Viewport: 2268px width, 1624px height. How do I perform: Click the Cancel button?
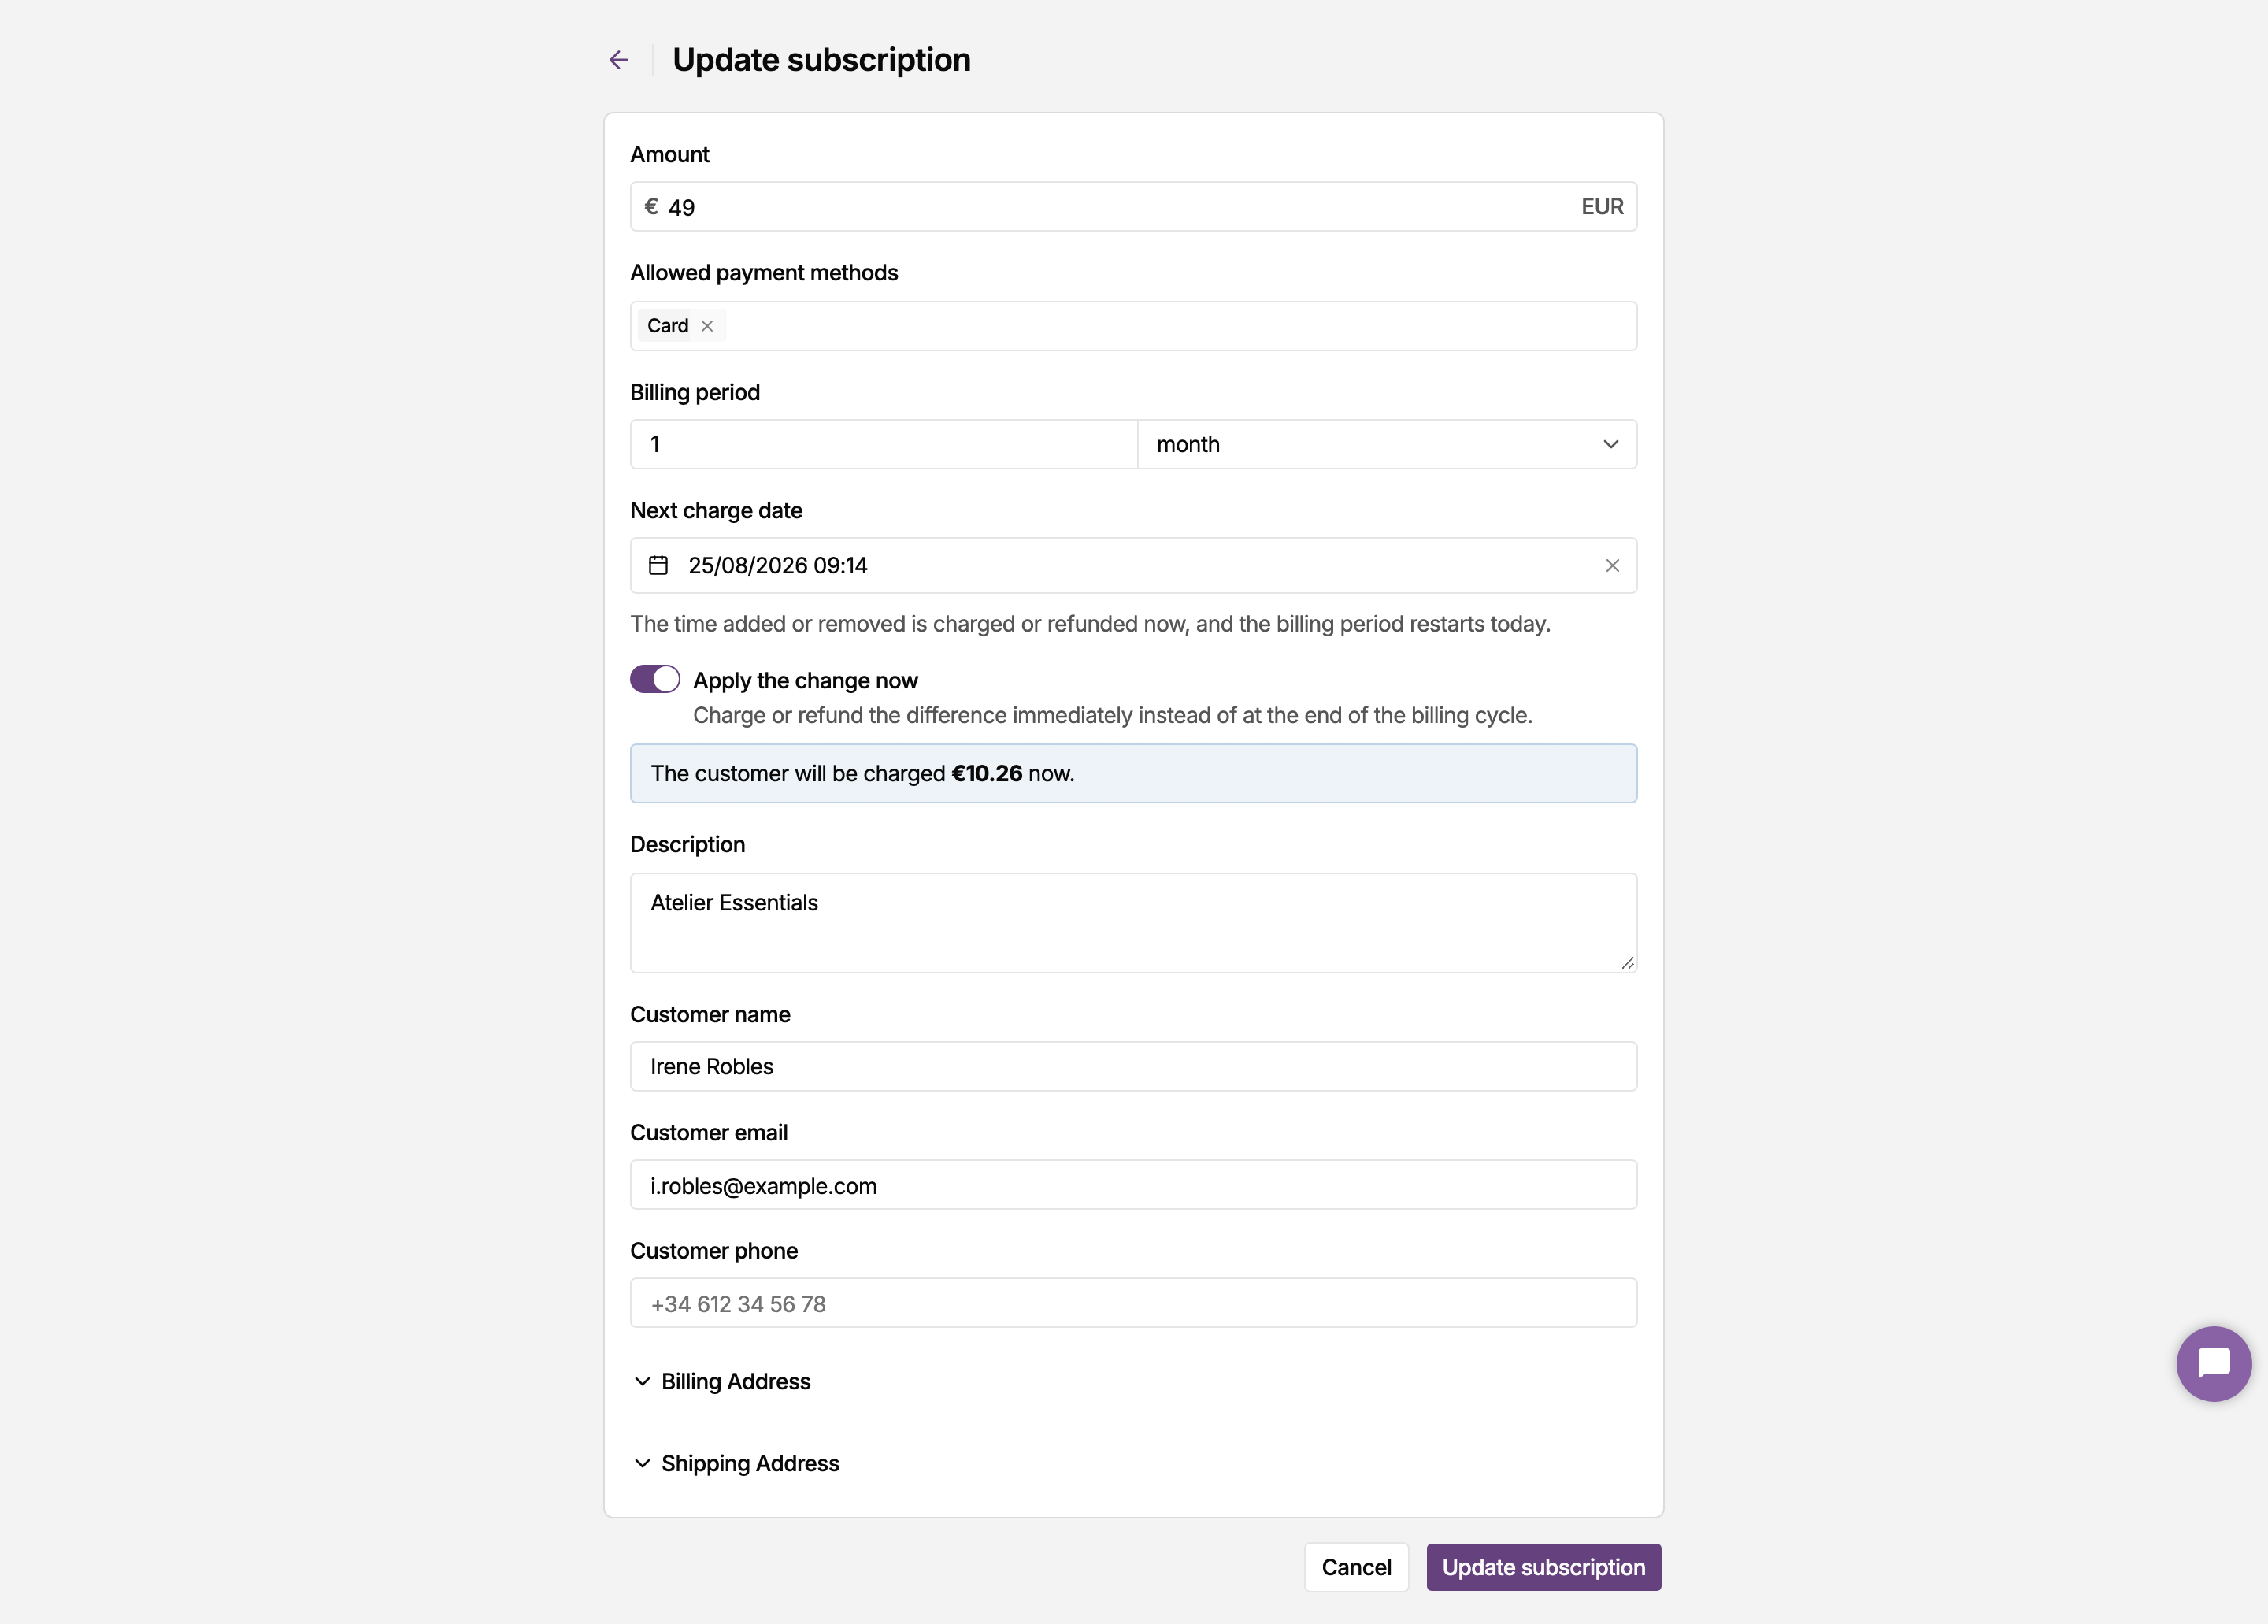click(x=1356, y=1567)
